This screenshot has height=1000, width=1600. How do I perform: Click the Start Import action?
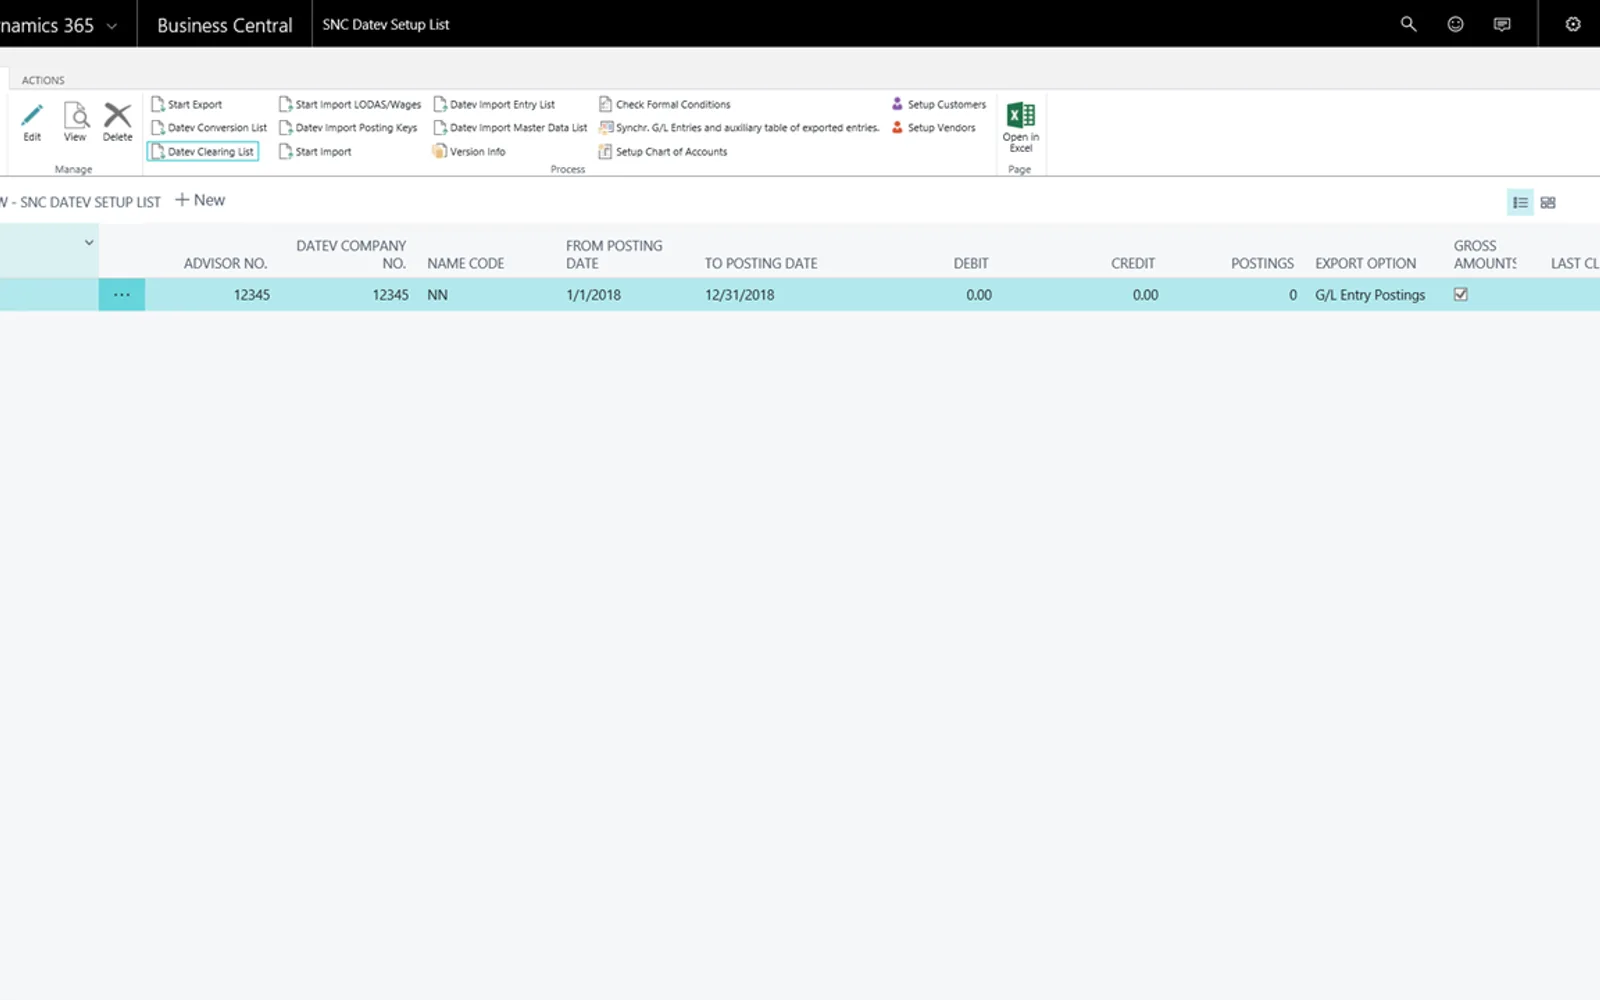pyautogui.click(x=315, y=152)
